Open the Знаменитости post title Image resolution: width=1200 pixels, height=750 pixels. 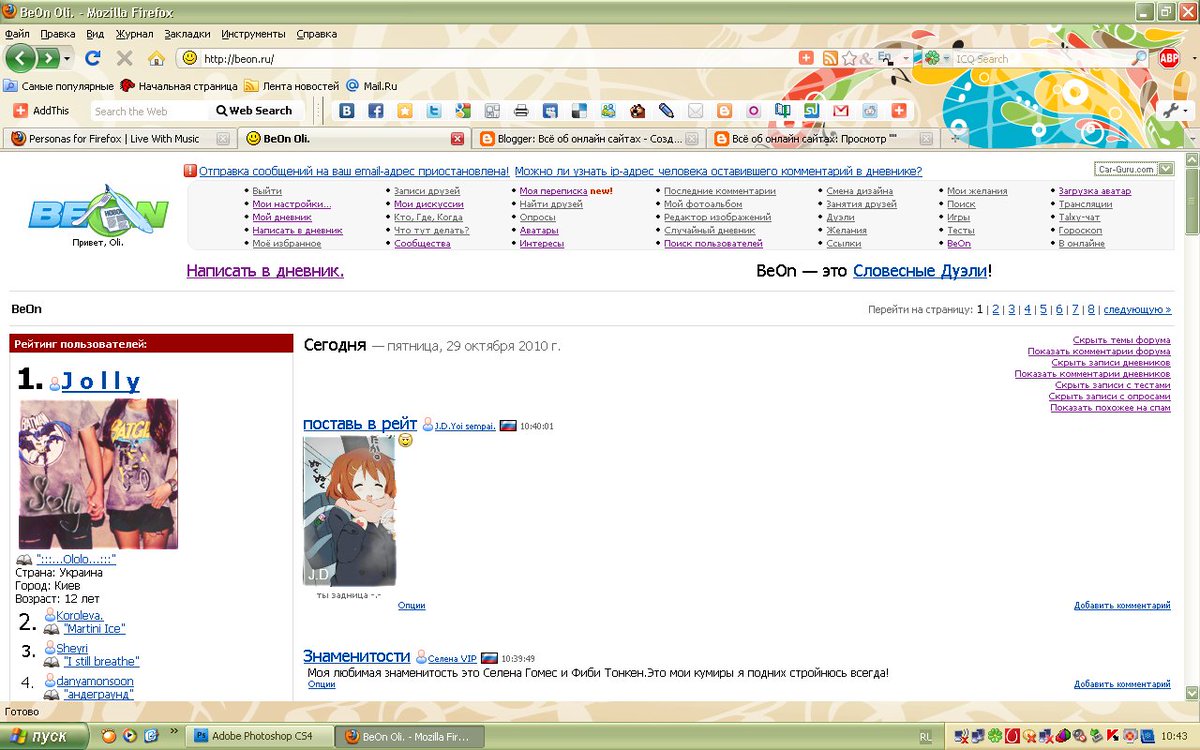357,656
